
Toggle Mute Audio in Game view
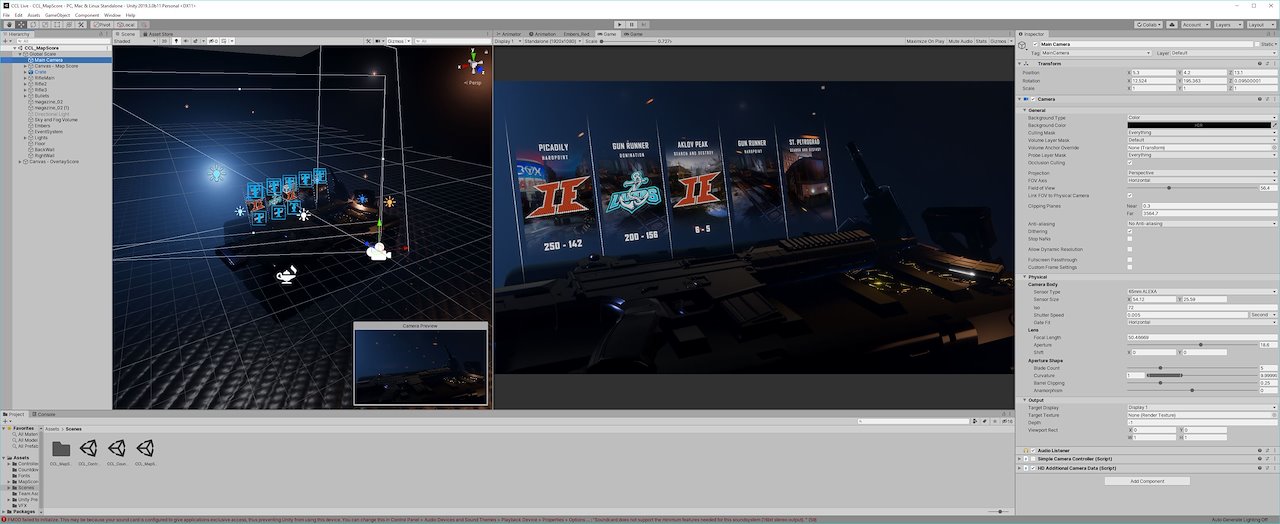(x=960, y=41)
